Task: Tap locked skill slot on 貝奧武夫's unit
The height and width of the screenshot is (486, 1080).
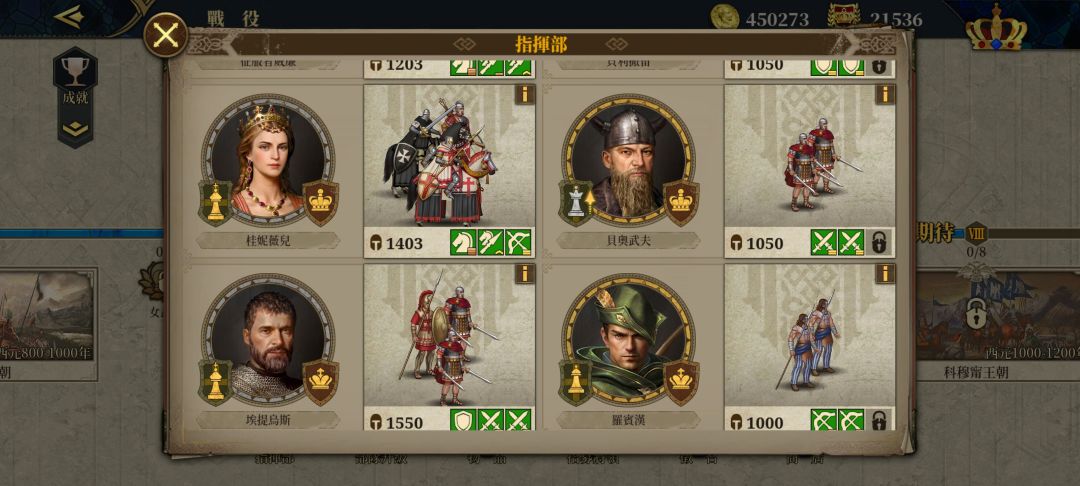Action: click(x=879, y=242)
